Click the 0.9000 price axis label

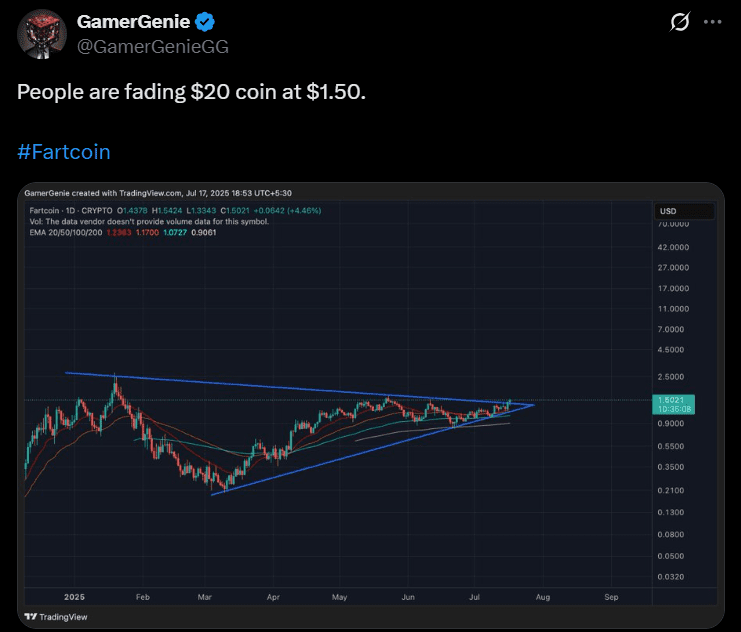671,424
